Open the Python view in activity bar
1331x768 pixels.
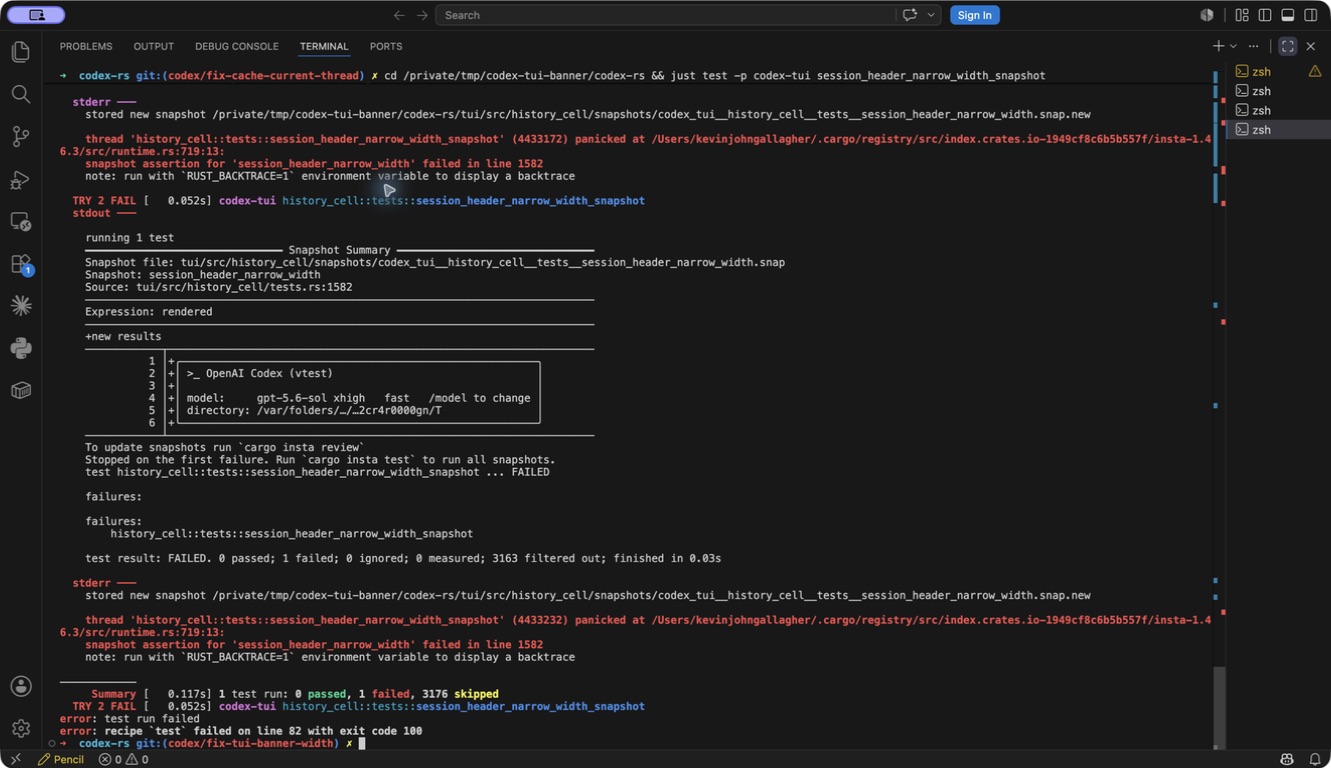click(21, 348)
